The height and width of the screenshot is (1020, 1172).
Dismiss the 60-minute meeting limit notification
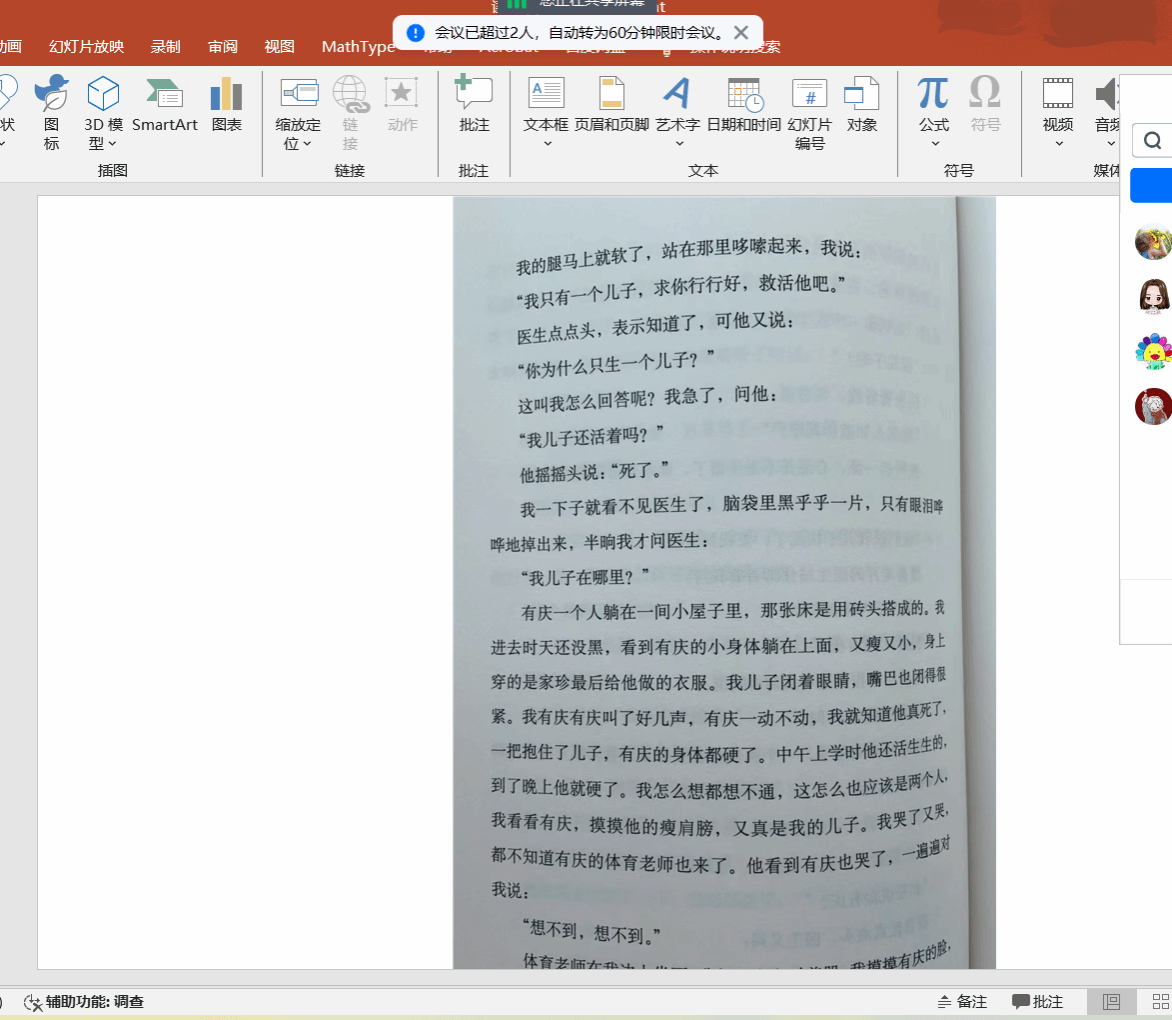[x=741, y=33]
